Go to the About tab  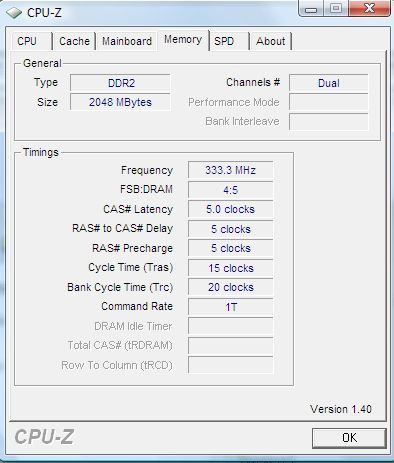pyautogui.click(x=270, y=41)
